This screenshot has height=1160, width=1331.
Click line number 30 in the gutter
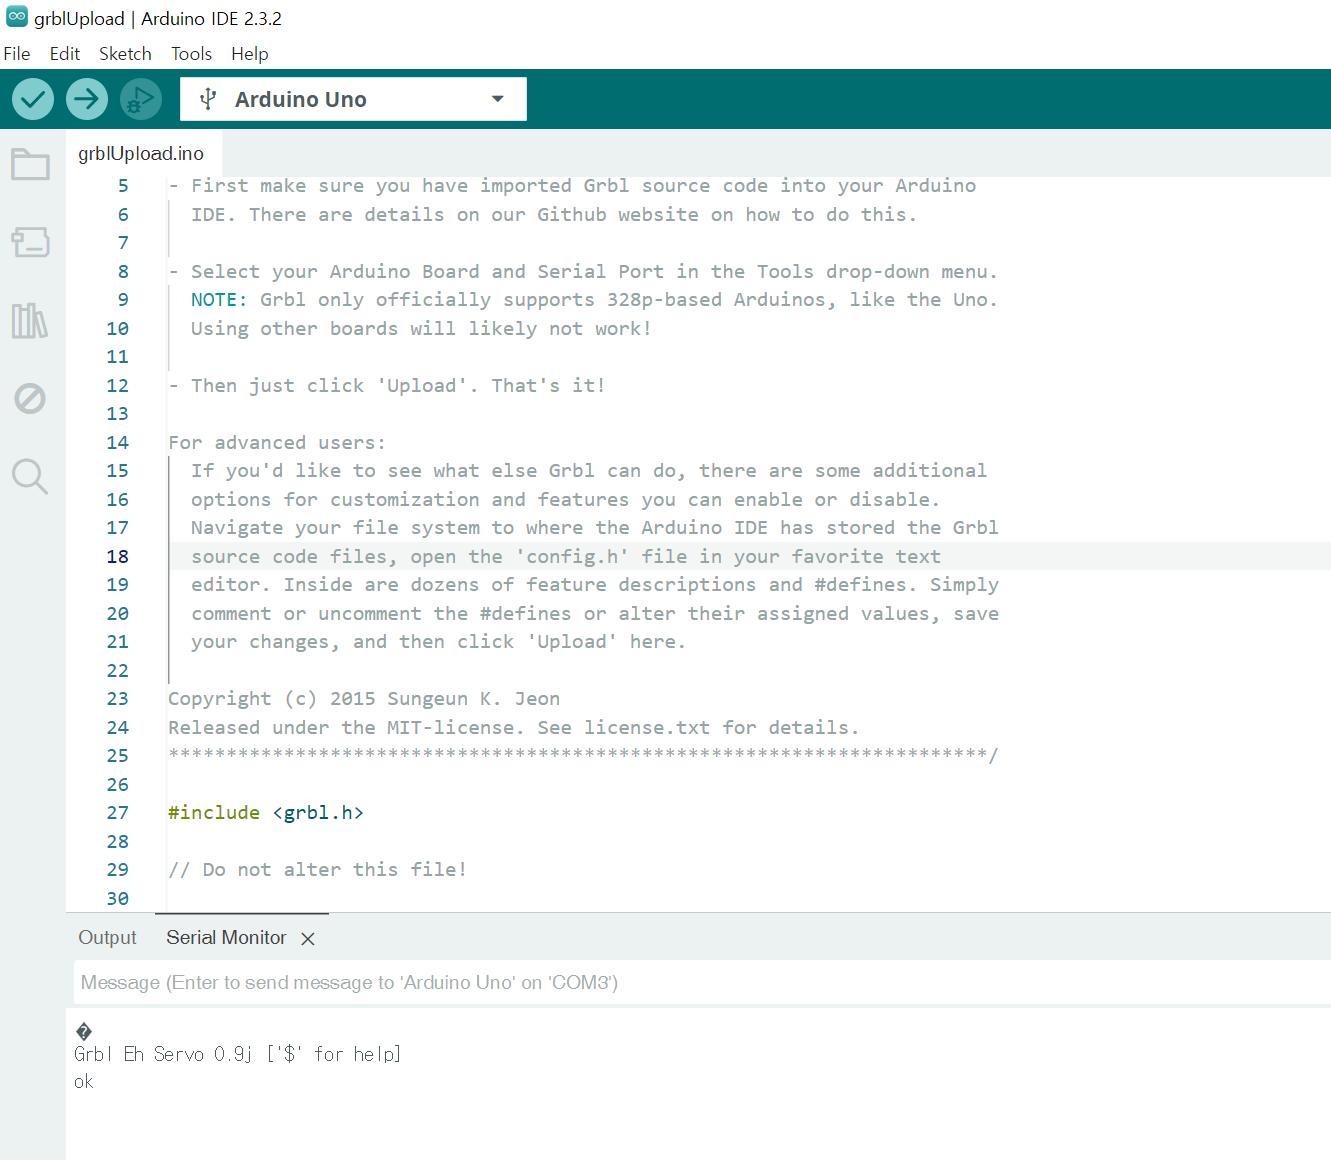pos(118,899)
